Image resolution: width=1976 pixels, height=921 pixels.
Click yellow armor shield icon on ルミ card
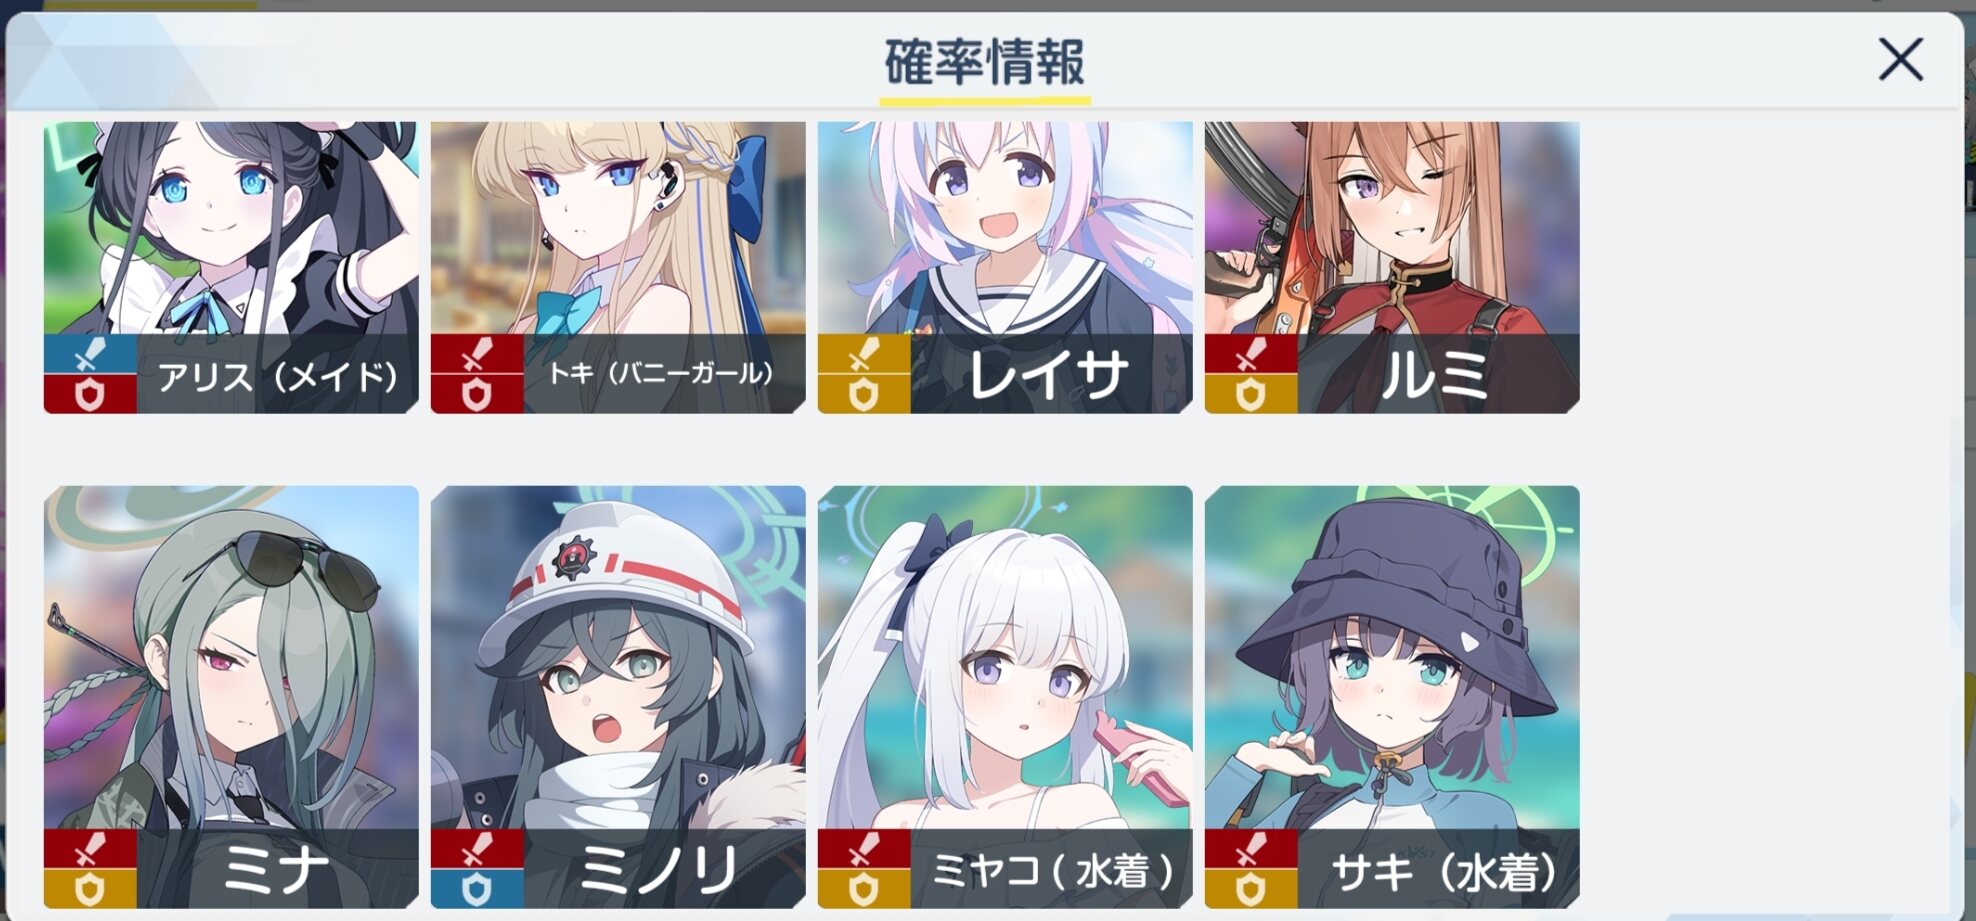pos(1251,393)
